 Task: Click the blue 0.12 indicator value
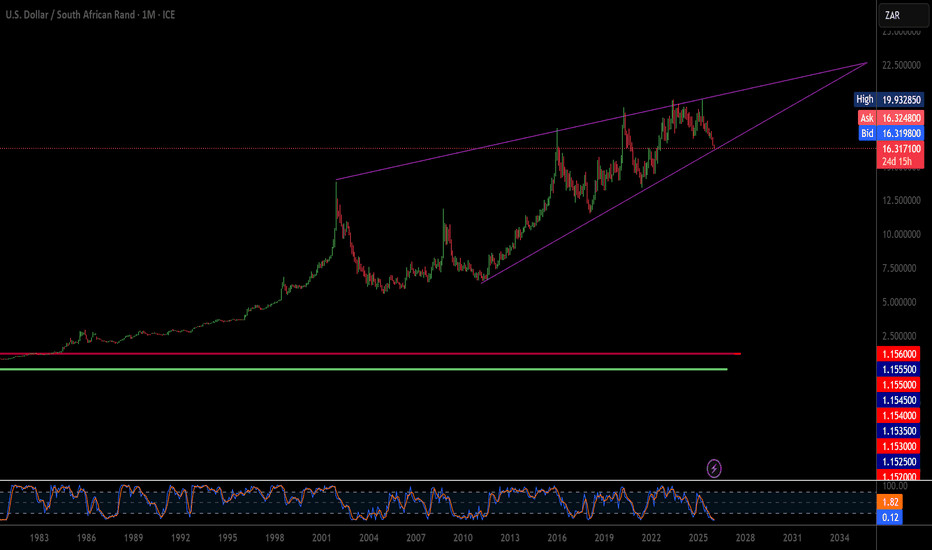coord(892,516)
